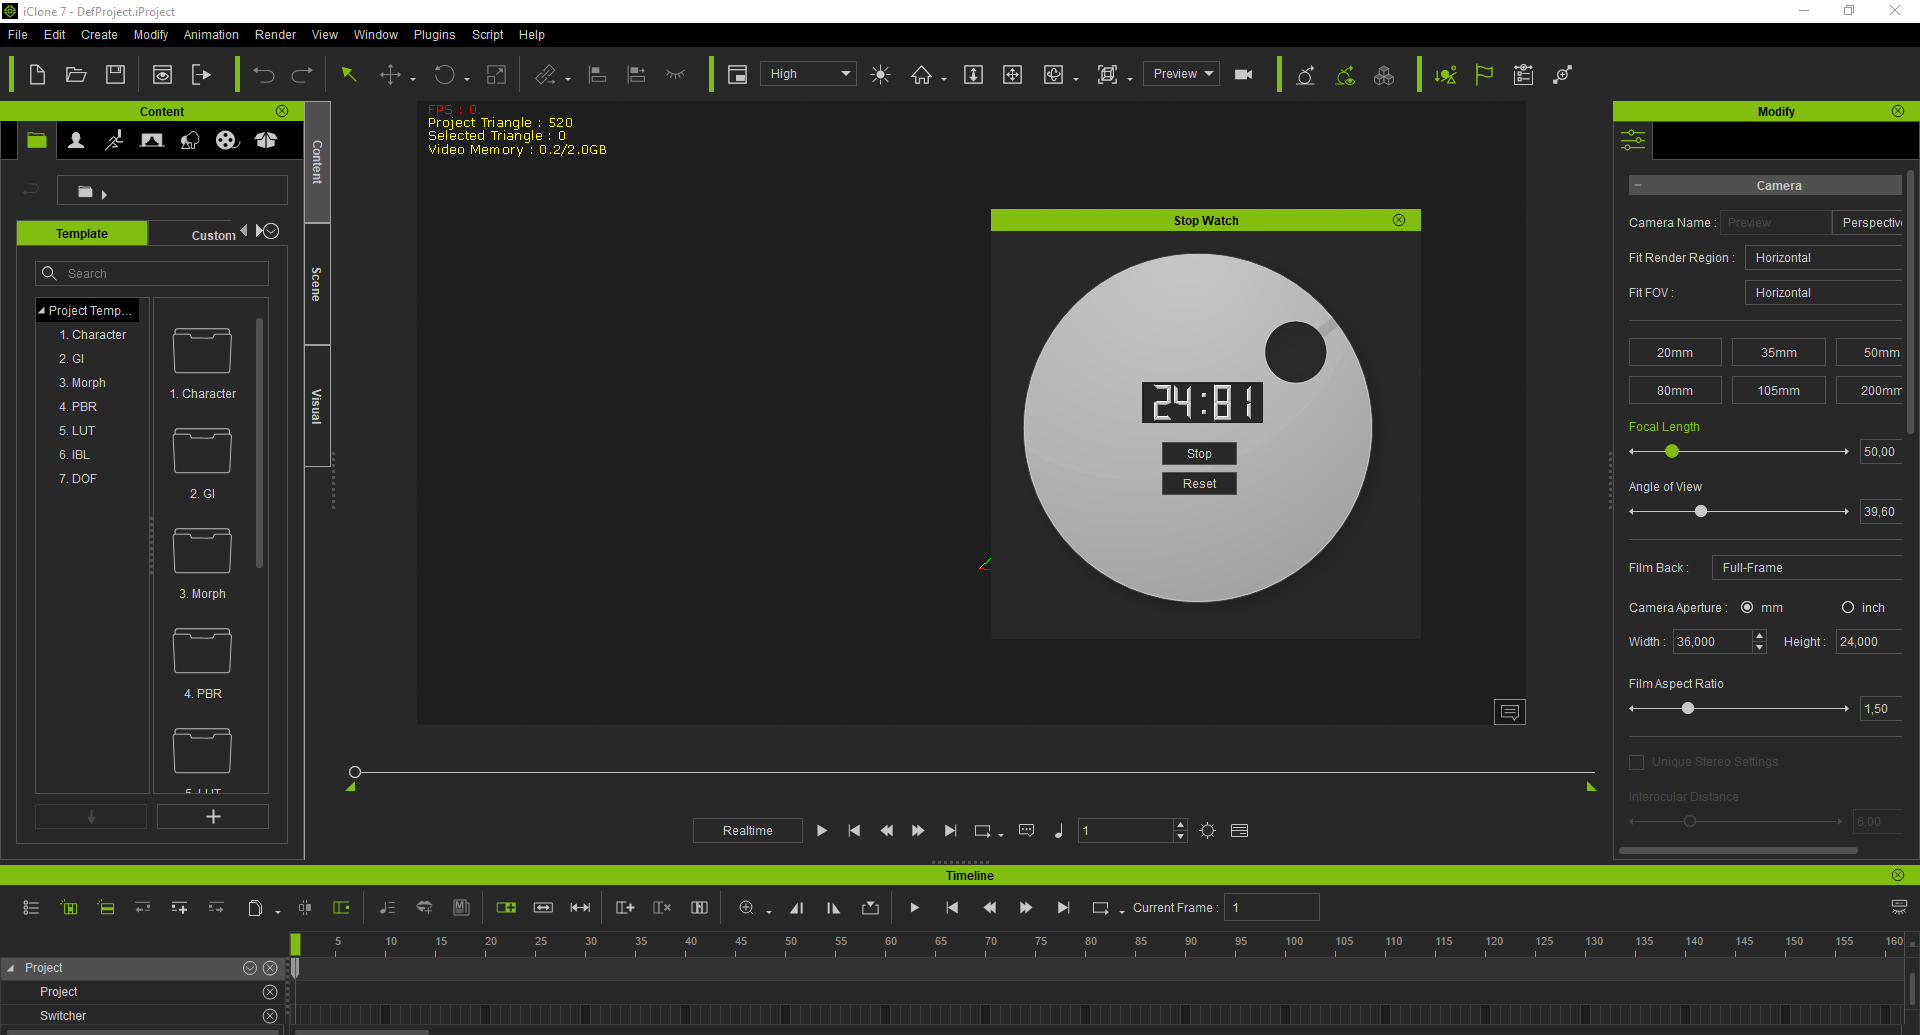Open the Preview camera dropdown
Viewport: 1920px width, 1035px height.
(1181, 74)
